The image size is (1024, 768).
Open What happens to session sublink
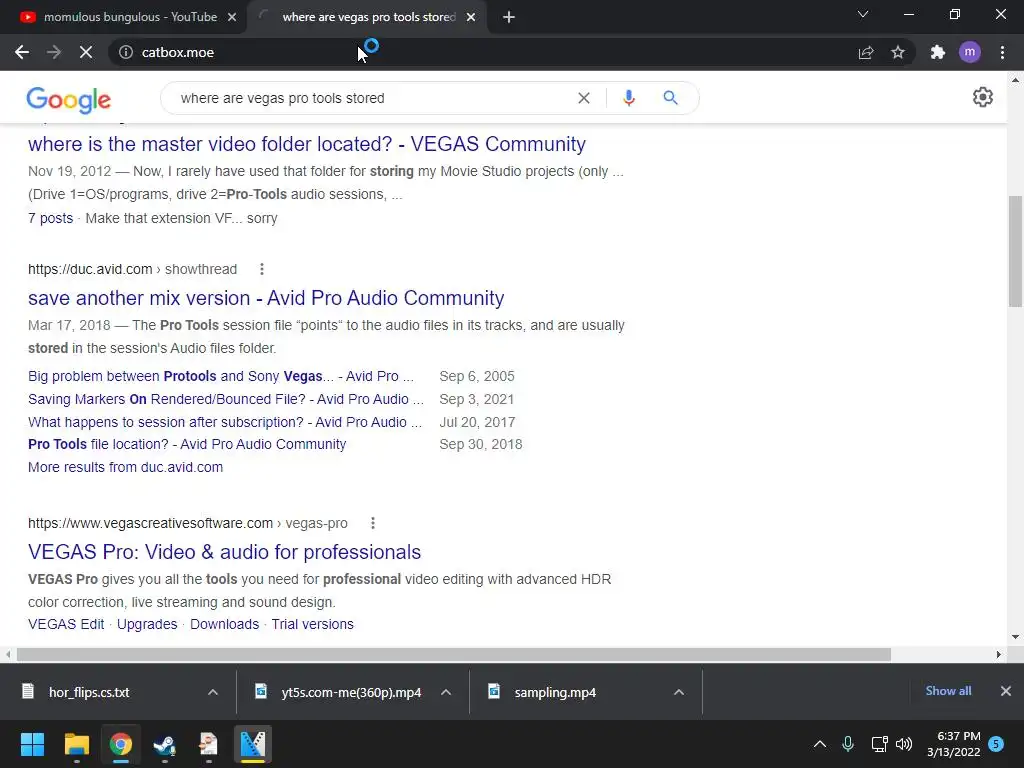[225, 422]
